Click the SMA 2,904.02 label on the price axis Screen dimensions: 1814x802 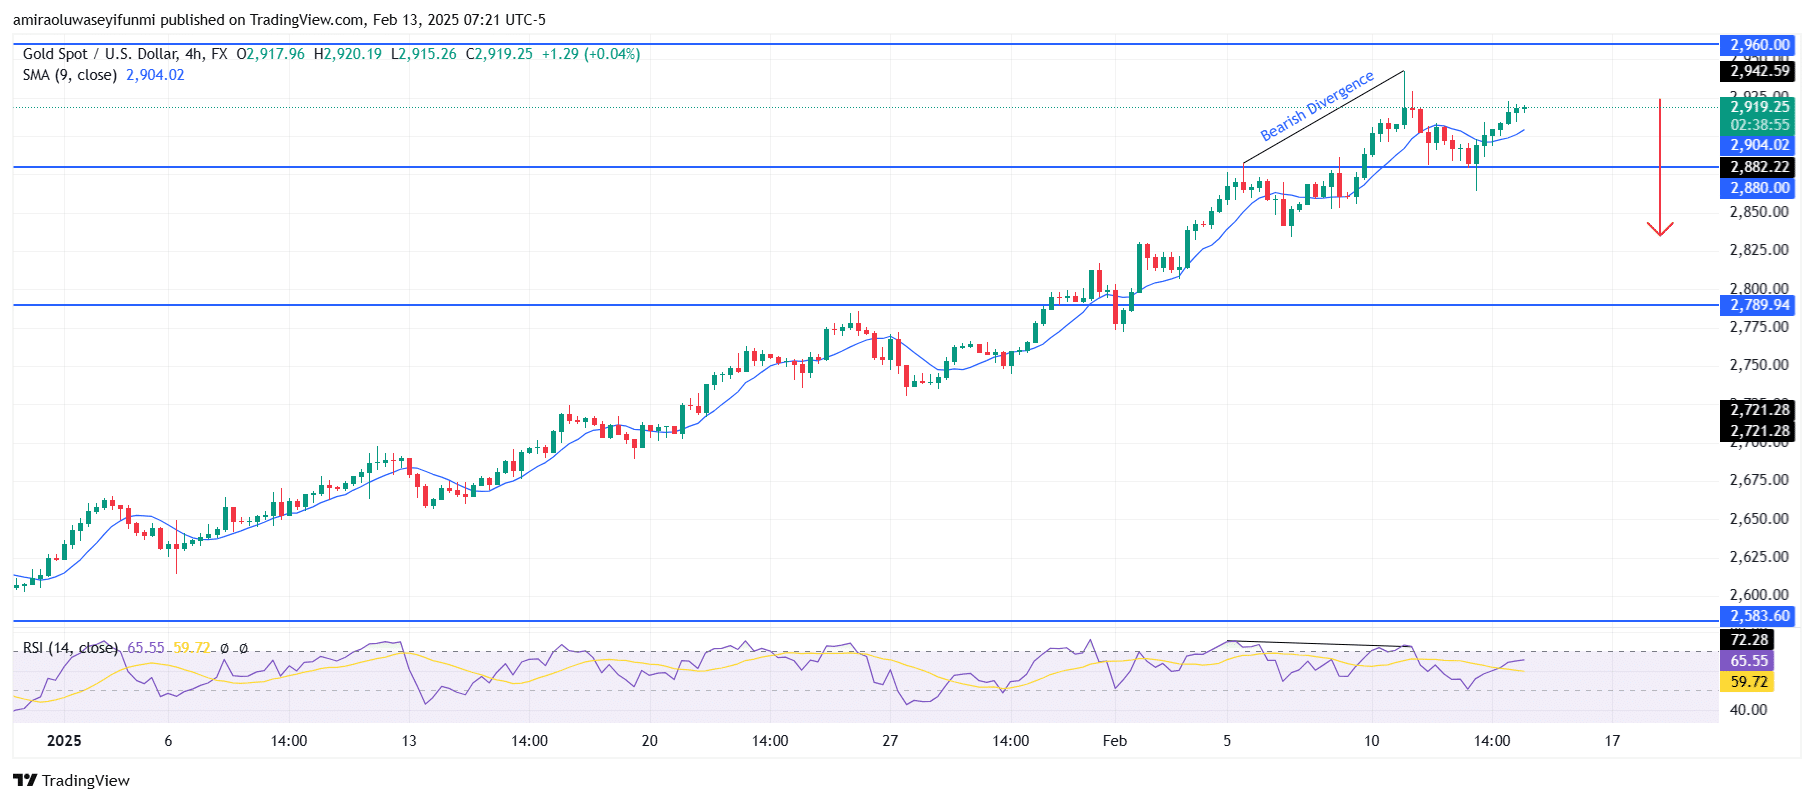coord(1759,145)
